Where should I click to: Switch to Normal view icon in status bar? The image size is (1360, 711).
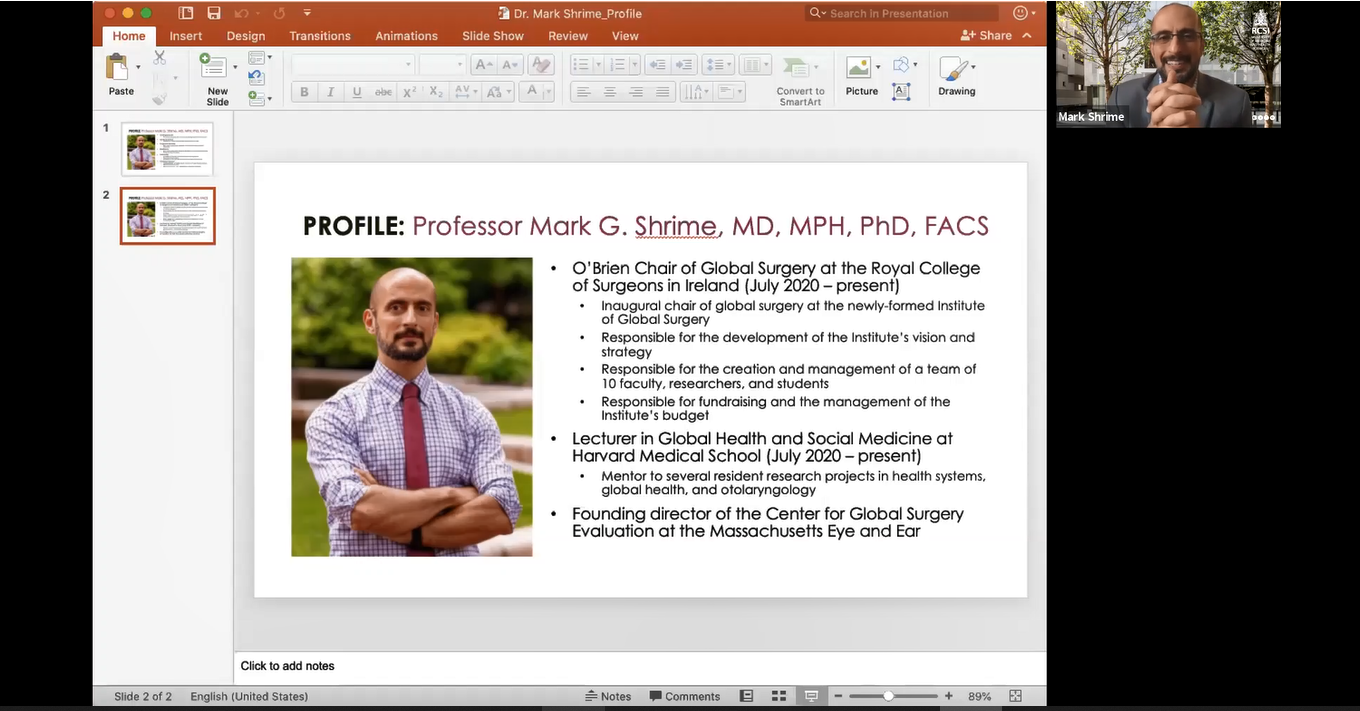(746, 696)
